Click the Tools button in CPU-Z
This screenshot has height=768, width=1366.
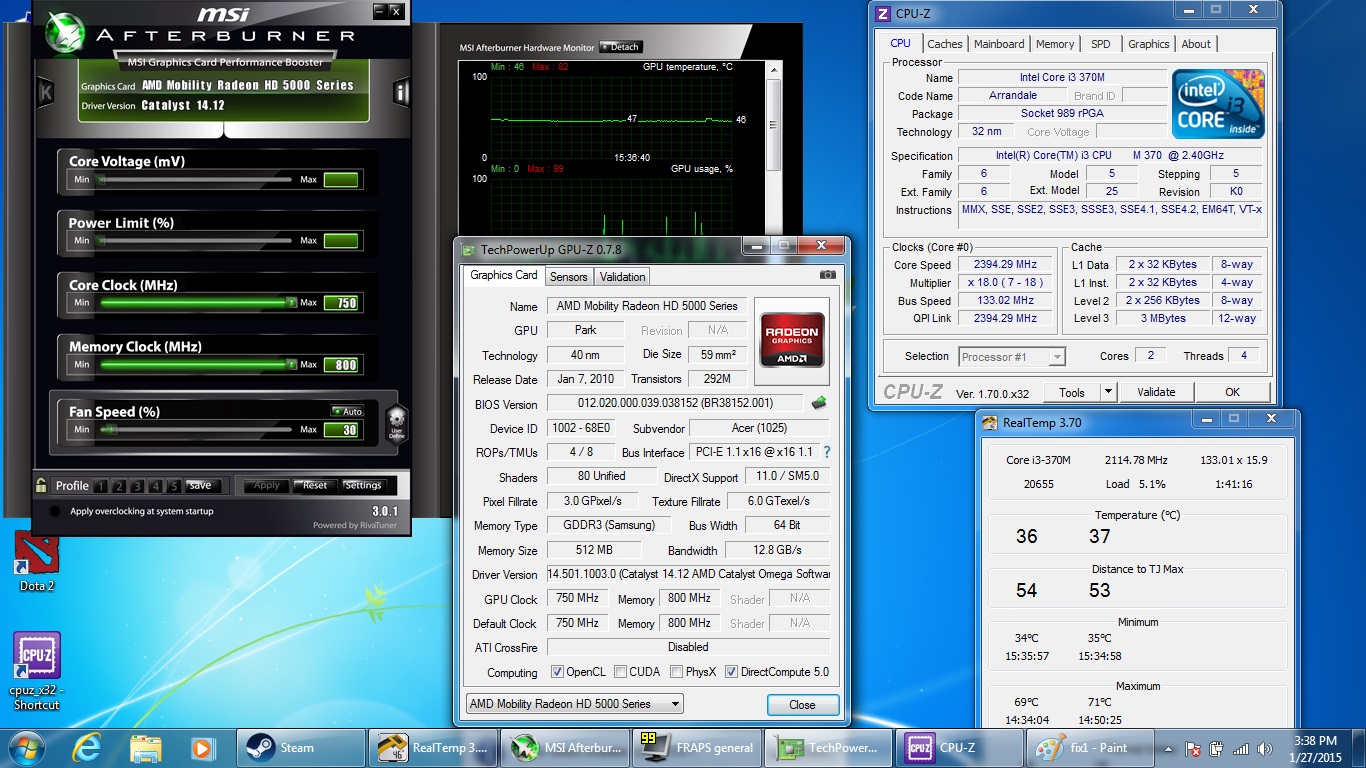[x=1072, y=392]
